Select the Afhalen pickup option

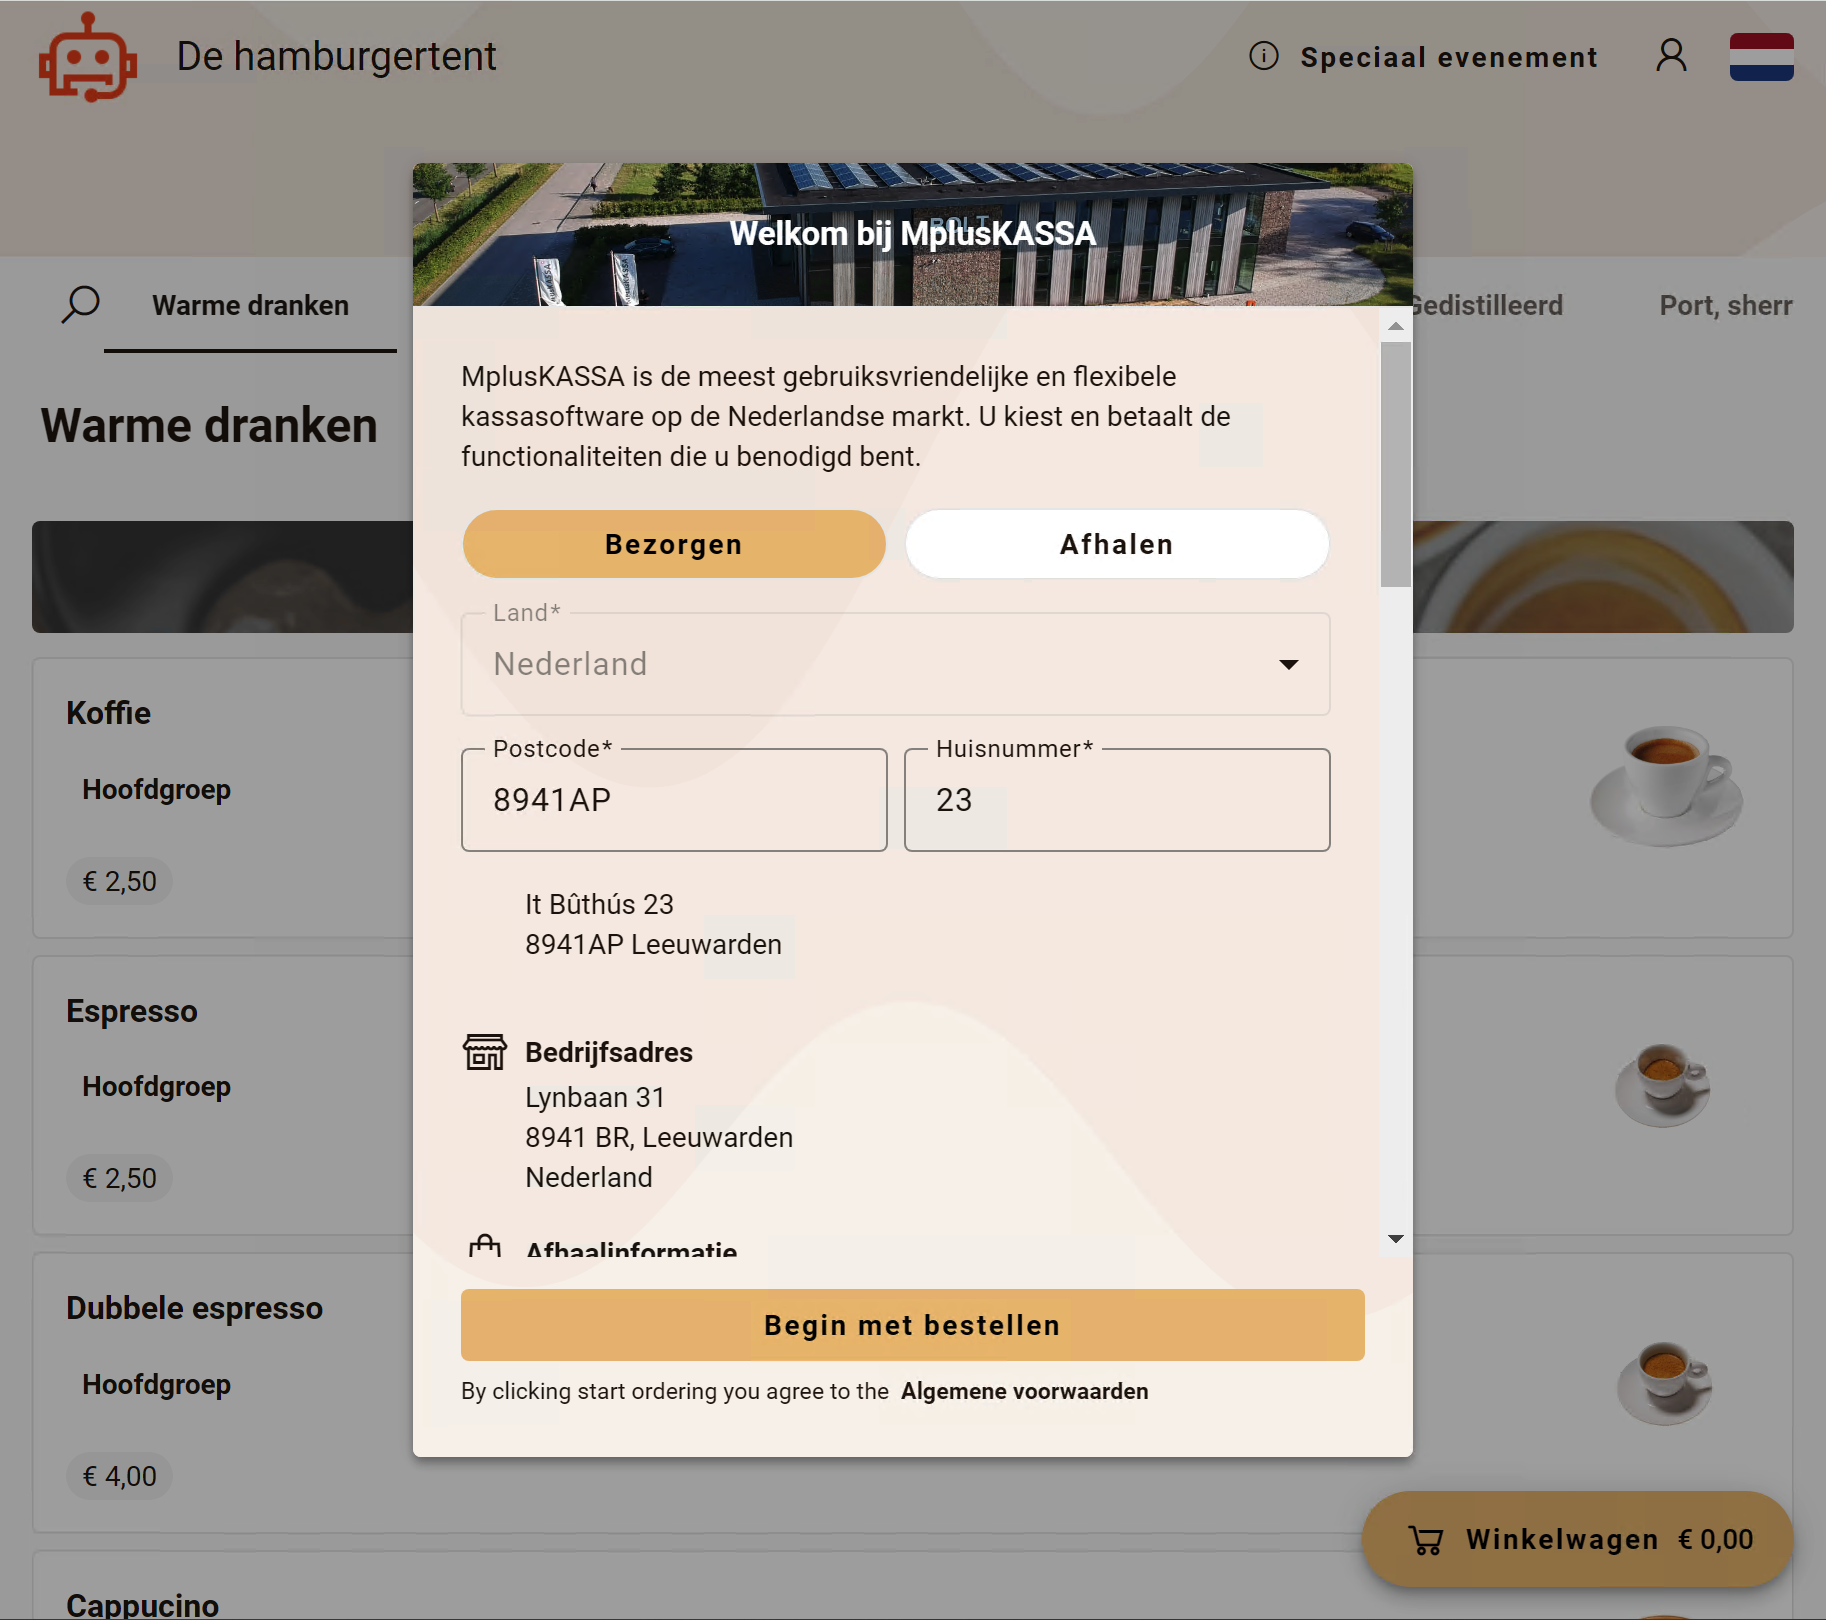(1117, 544)
